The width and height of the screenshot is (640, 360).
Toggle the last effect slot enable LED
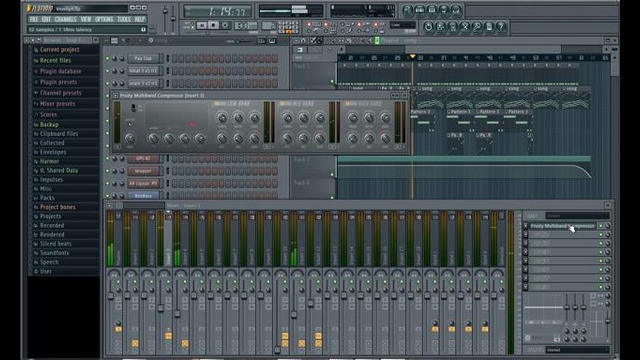coord(600,287)
